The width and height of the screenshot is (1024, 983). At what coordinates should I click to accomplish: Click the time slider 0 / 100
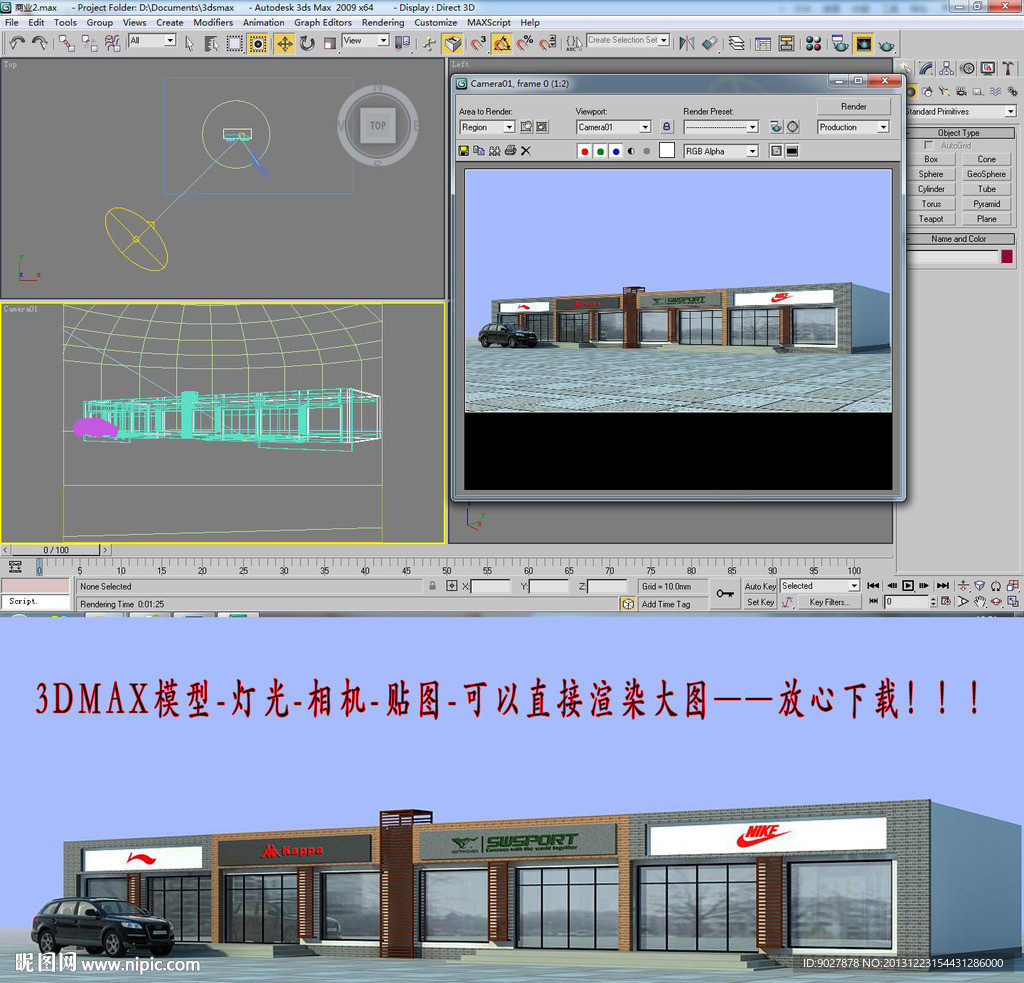tap(56, 550)
